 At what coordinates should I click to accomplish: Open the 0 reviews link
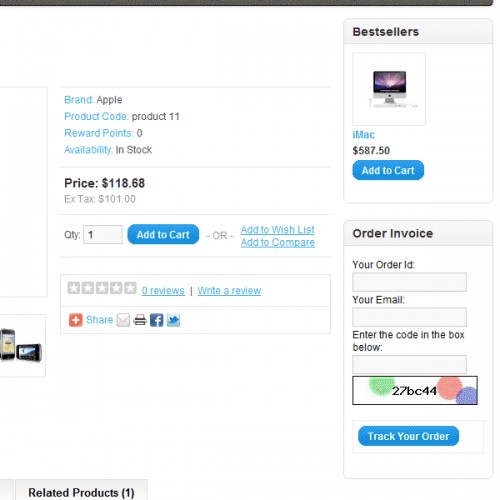pyautogui.click(x=163, y=290)
